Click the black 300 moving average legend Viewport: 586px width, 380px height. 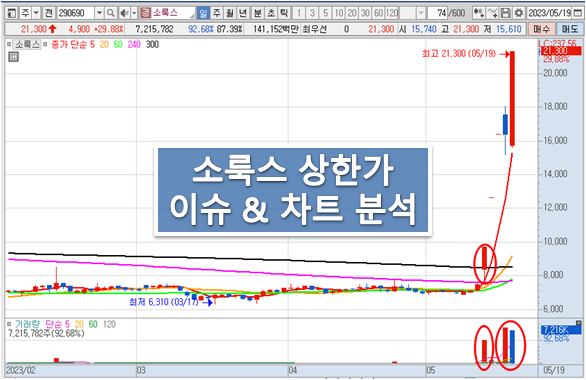pos(152,44)
